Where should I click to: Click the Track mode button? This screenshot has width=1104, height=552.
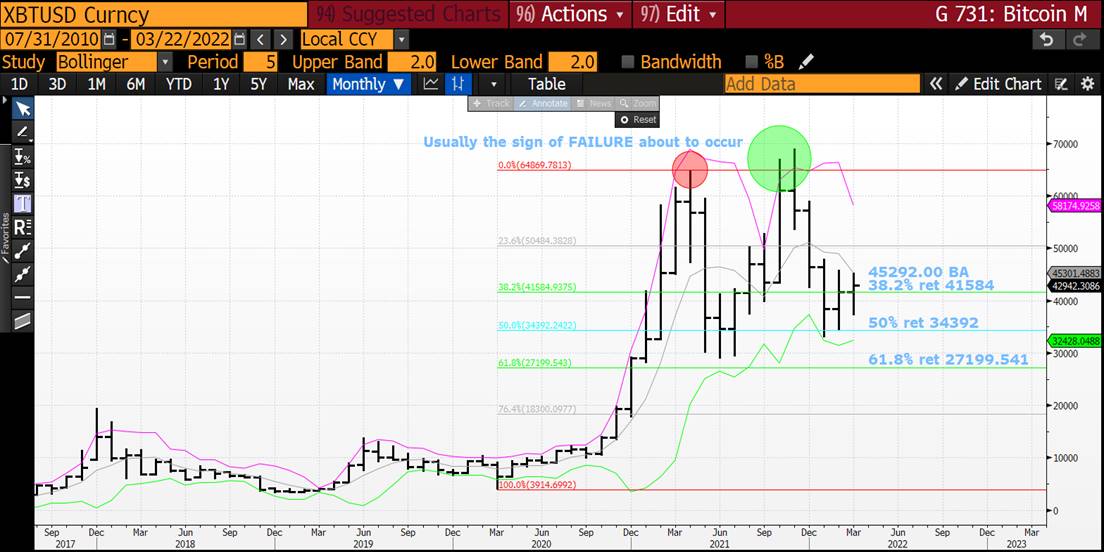[x=491, y=104]
